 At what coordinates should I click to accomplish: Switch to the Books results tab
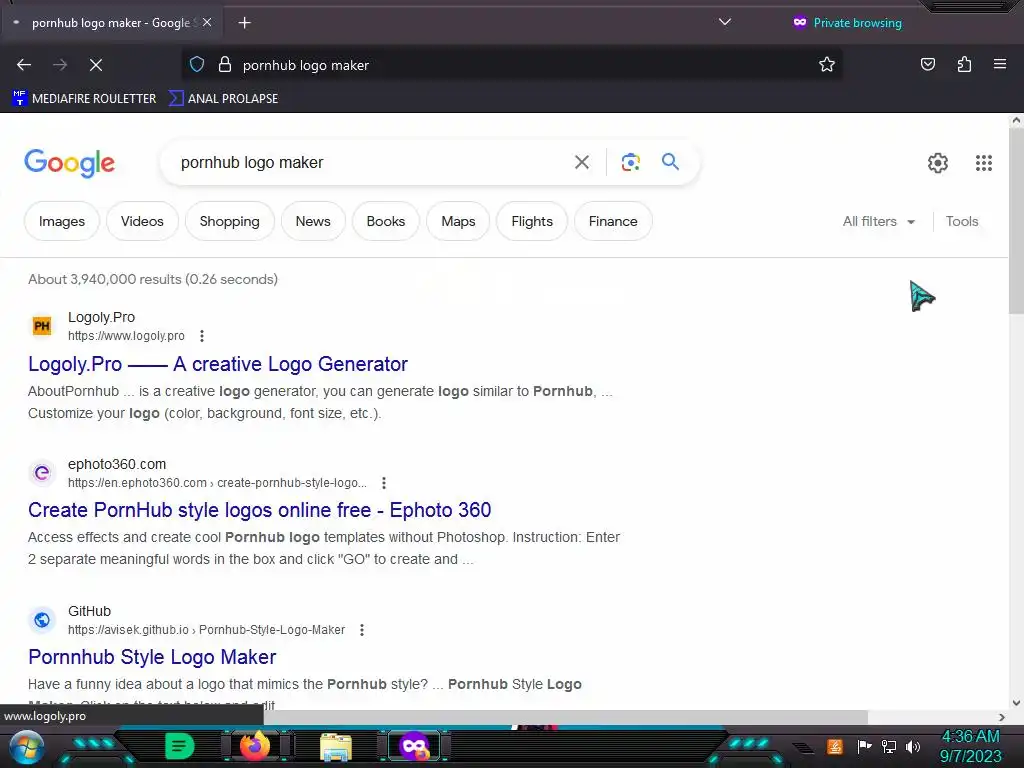pyautogui.click(x=386, y=221)
